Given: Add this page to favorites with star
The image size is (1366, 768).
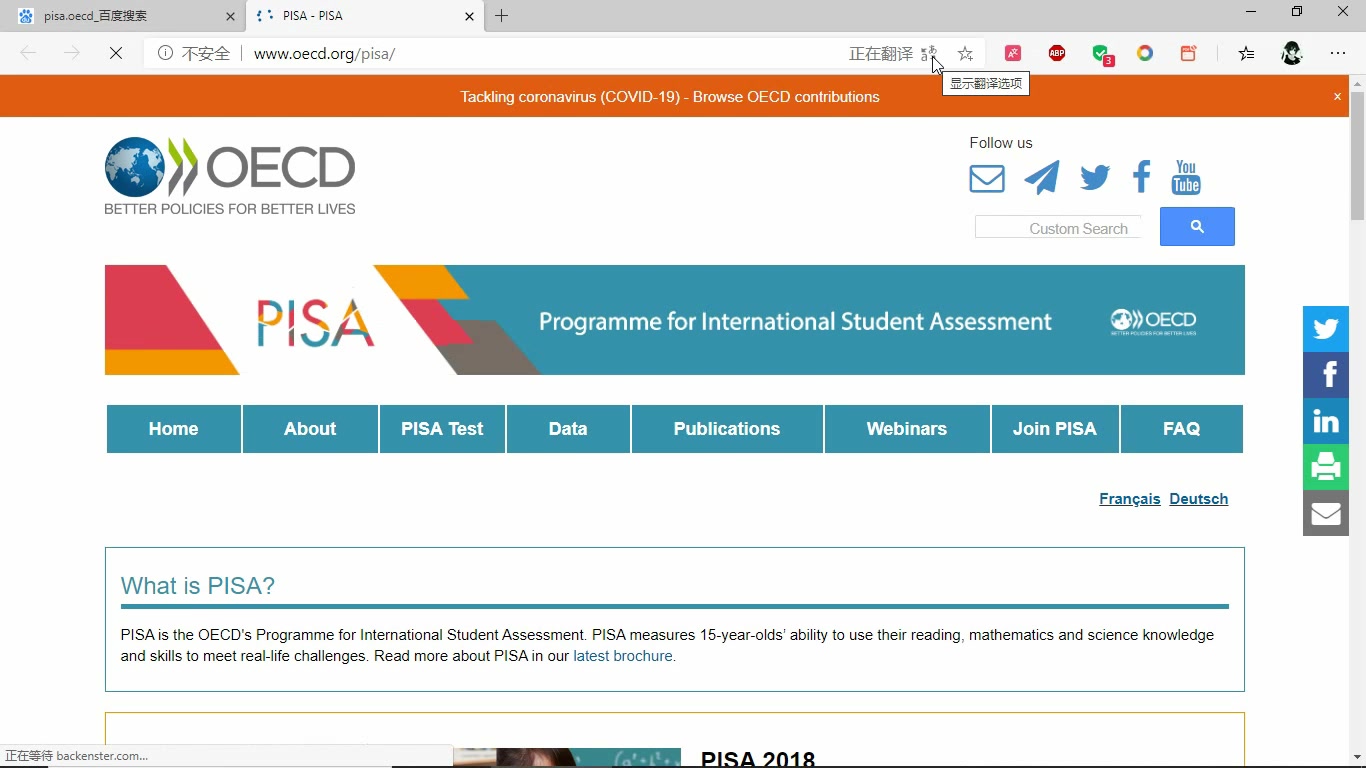Looking at the screenshot, I should 965,54.
